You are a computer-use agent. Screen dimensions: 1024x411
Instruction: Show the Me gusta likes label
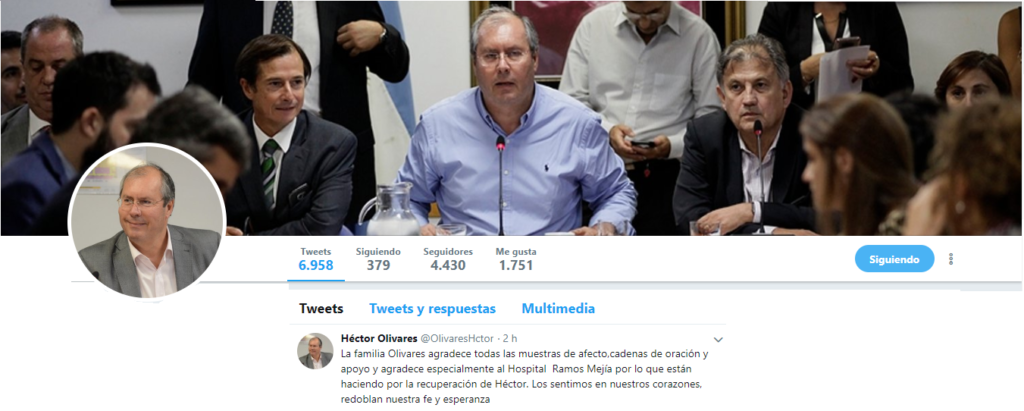(515, 252)
